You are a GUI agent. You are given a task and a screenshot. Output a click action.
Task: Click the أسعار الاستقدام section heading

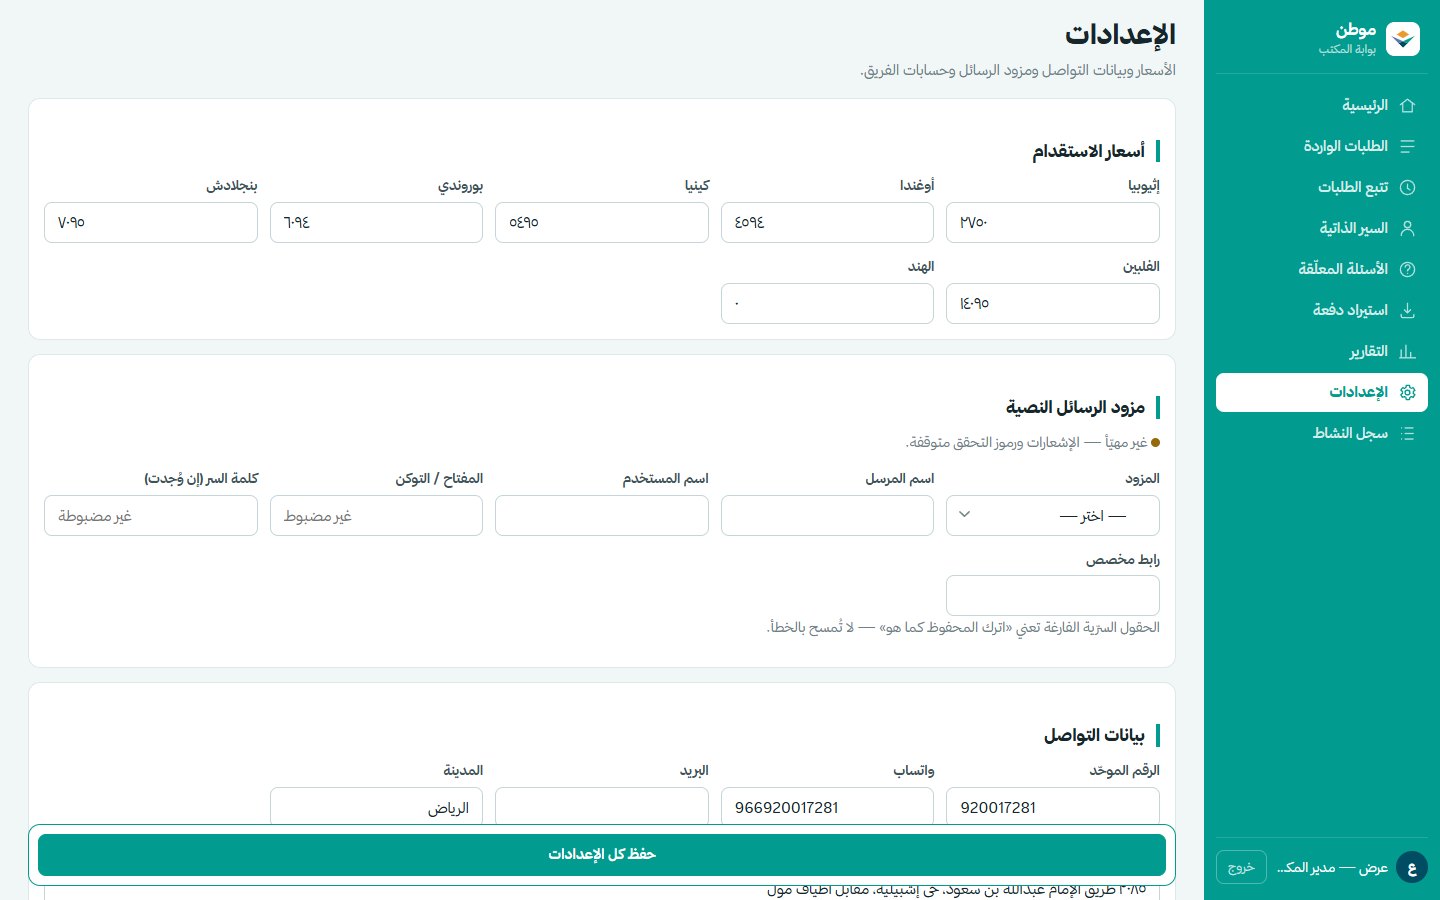pyautogui.click(x=1088, y=151)
